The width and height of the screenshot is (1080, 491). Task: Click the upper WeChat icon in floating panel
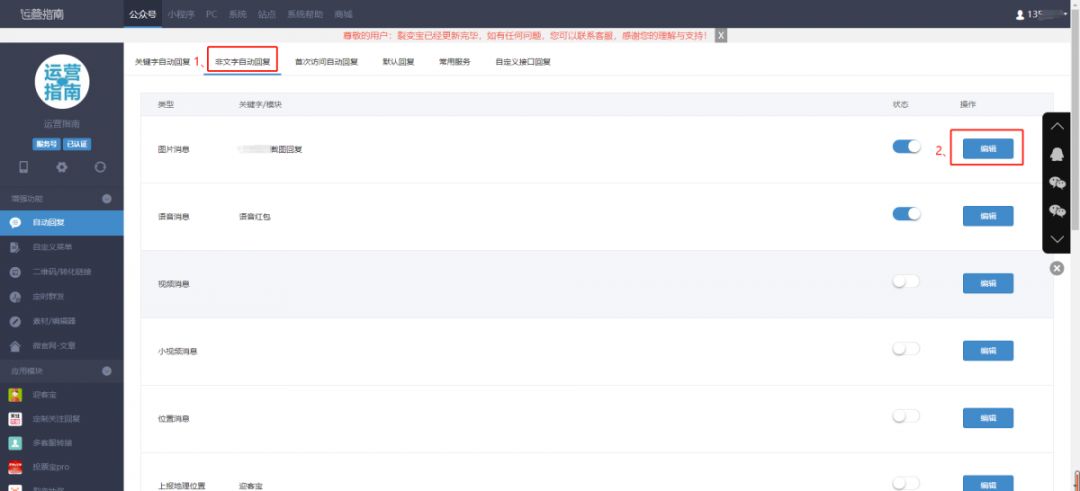coord(1057,182)
